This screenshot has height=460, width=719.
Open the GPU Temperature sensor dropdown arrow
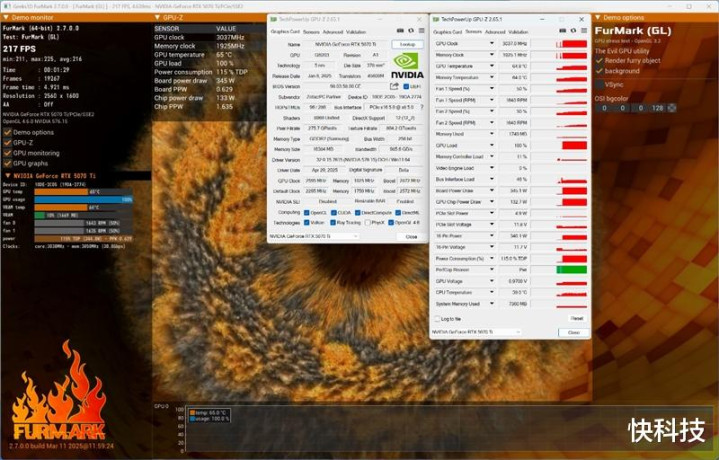click(489, 66)
